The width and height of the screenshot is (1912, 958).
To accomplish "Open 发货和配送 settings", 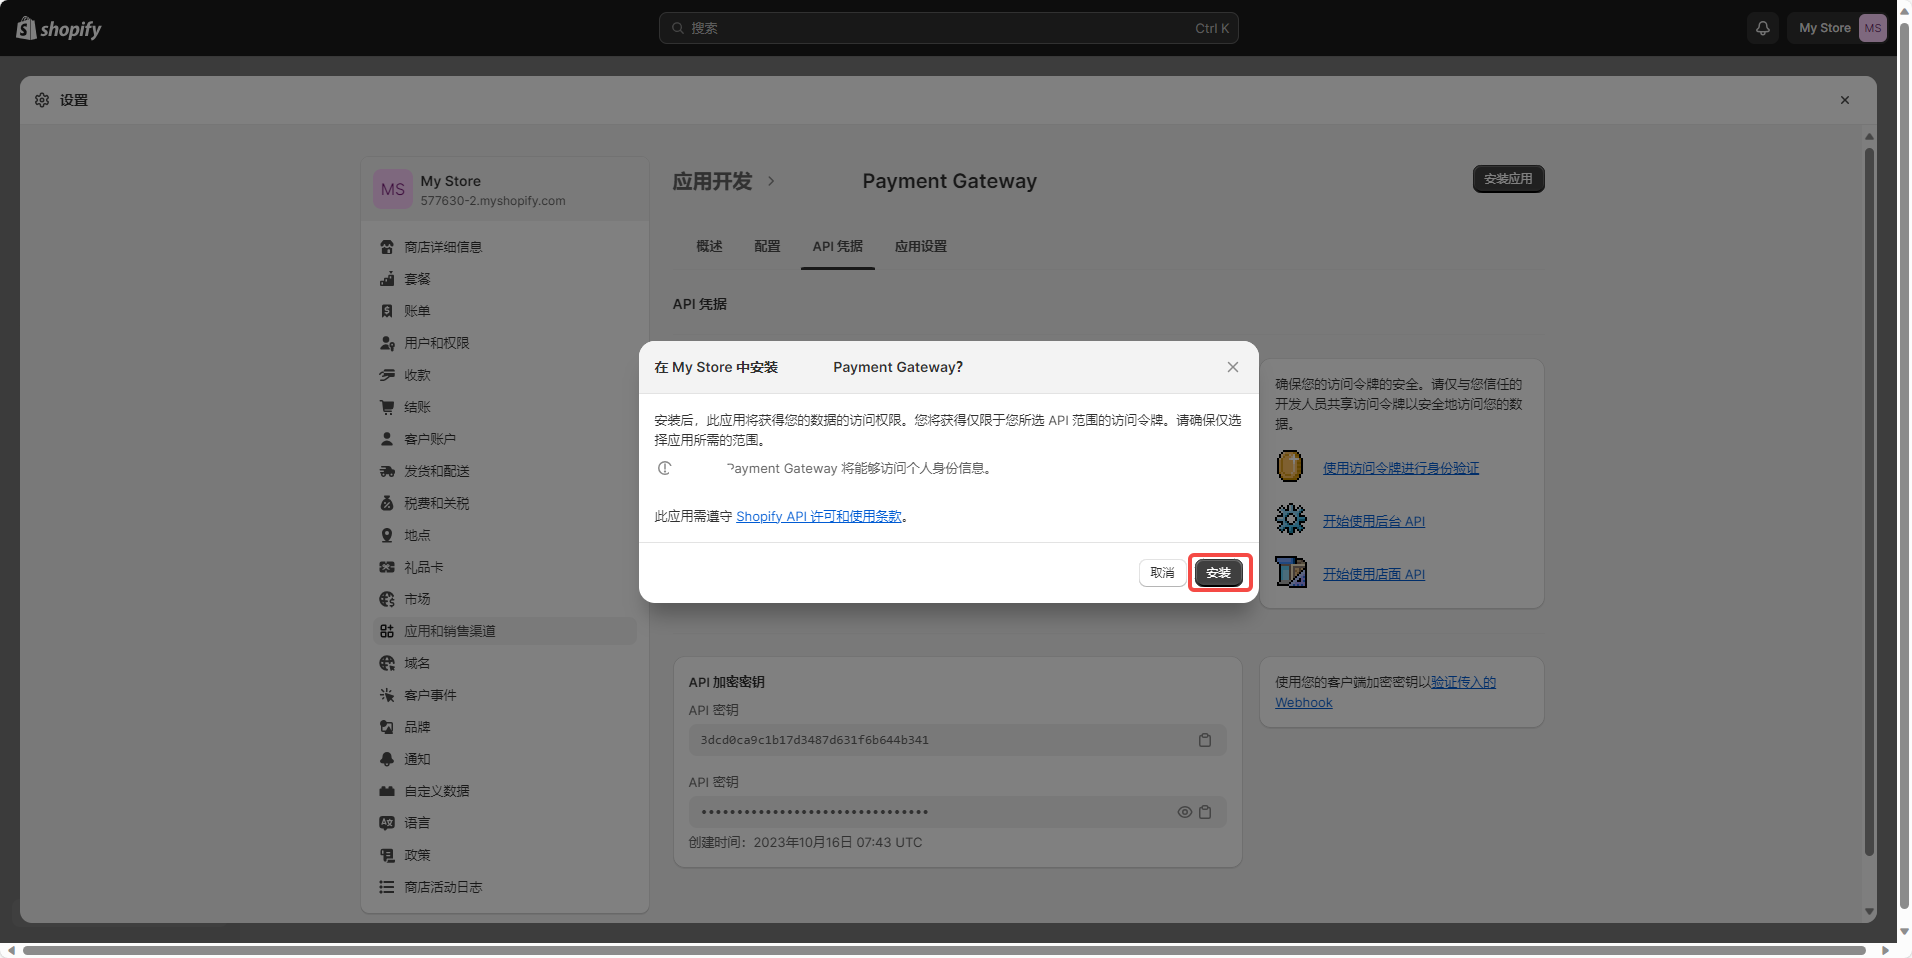I will coord(505,471).
